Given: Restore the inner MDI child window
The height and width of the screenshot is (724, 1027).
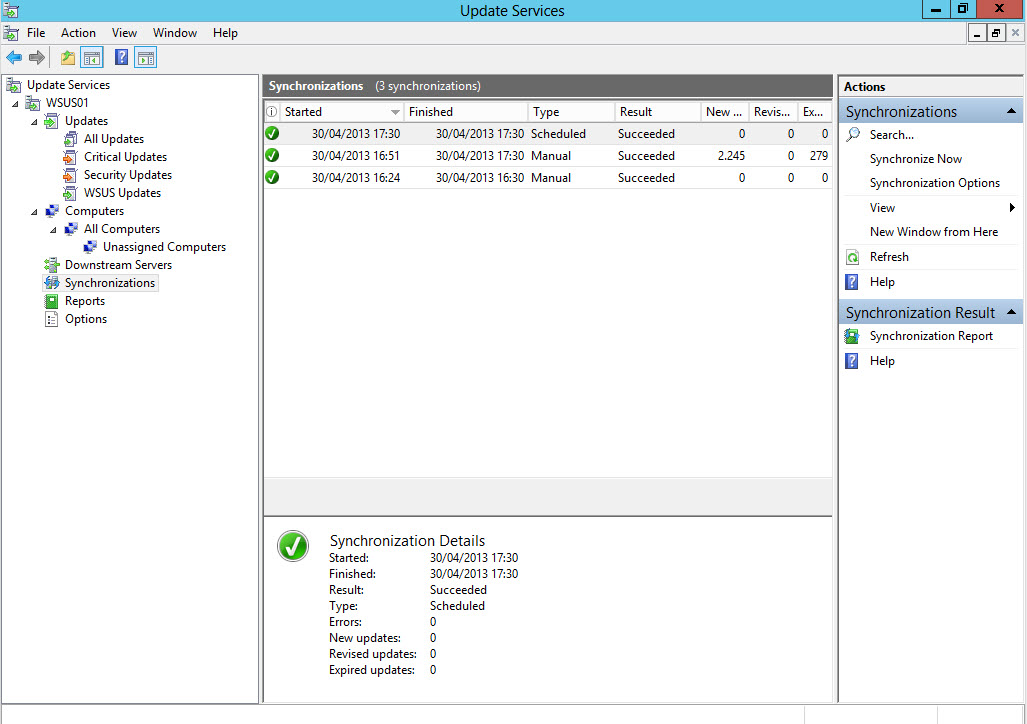Looking at the screenshot, I should (x=996, y=33).
